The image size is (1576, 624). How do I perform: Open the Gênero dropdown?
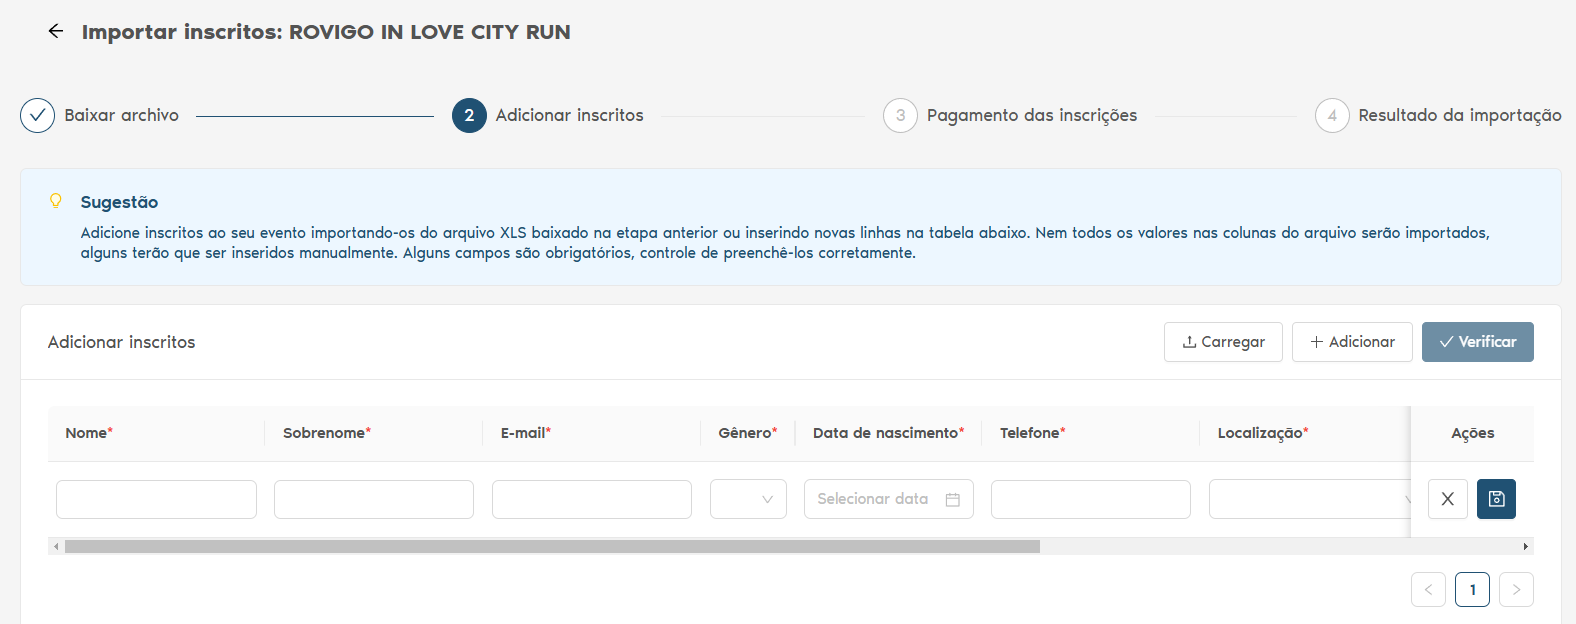[x=748, y=499]
